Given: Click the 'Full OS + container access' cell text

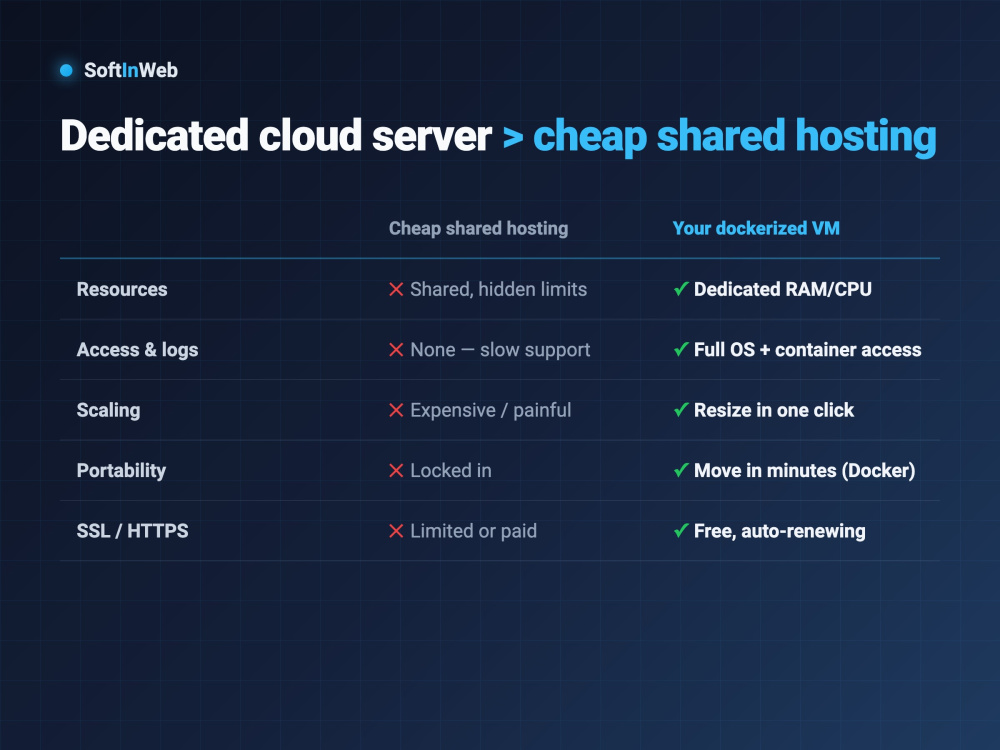Looking at the screenshot, I should coord(807,350).
